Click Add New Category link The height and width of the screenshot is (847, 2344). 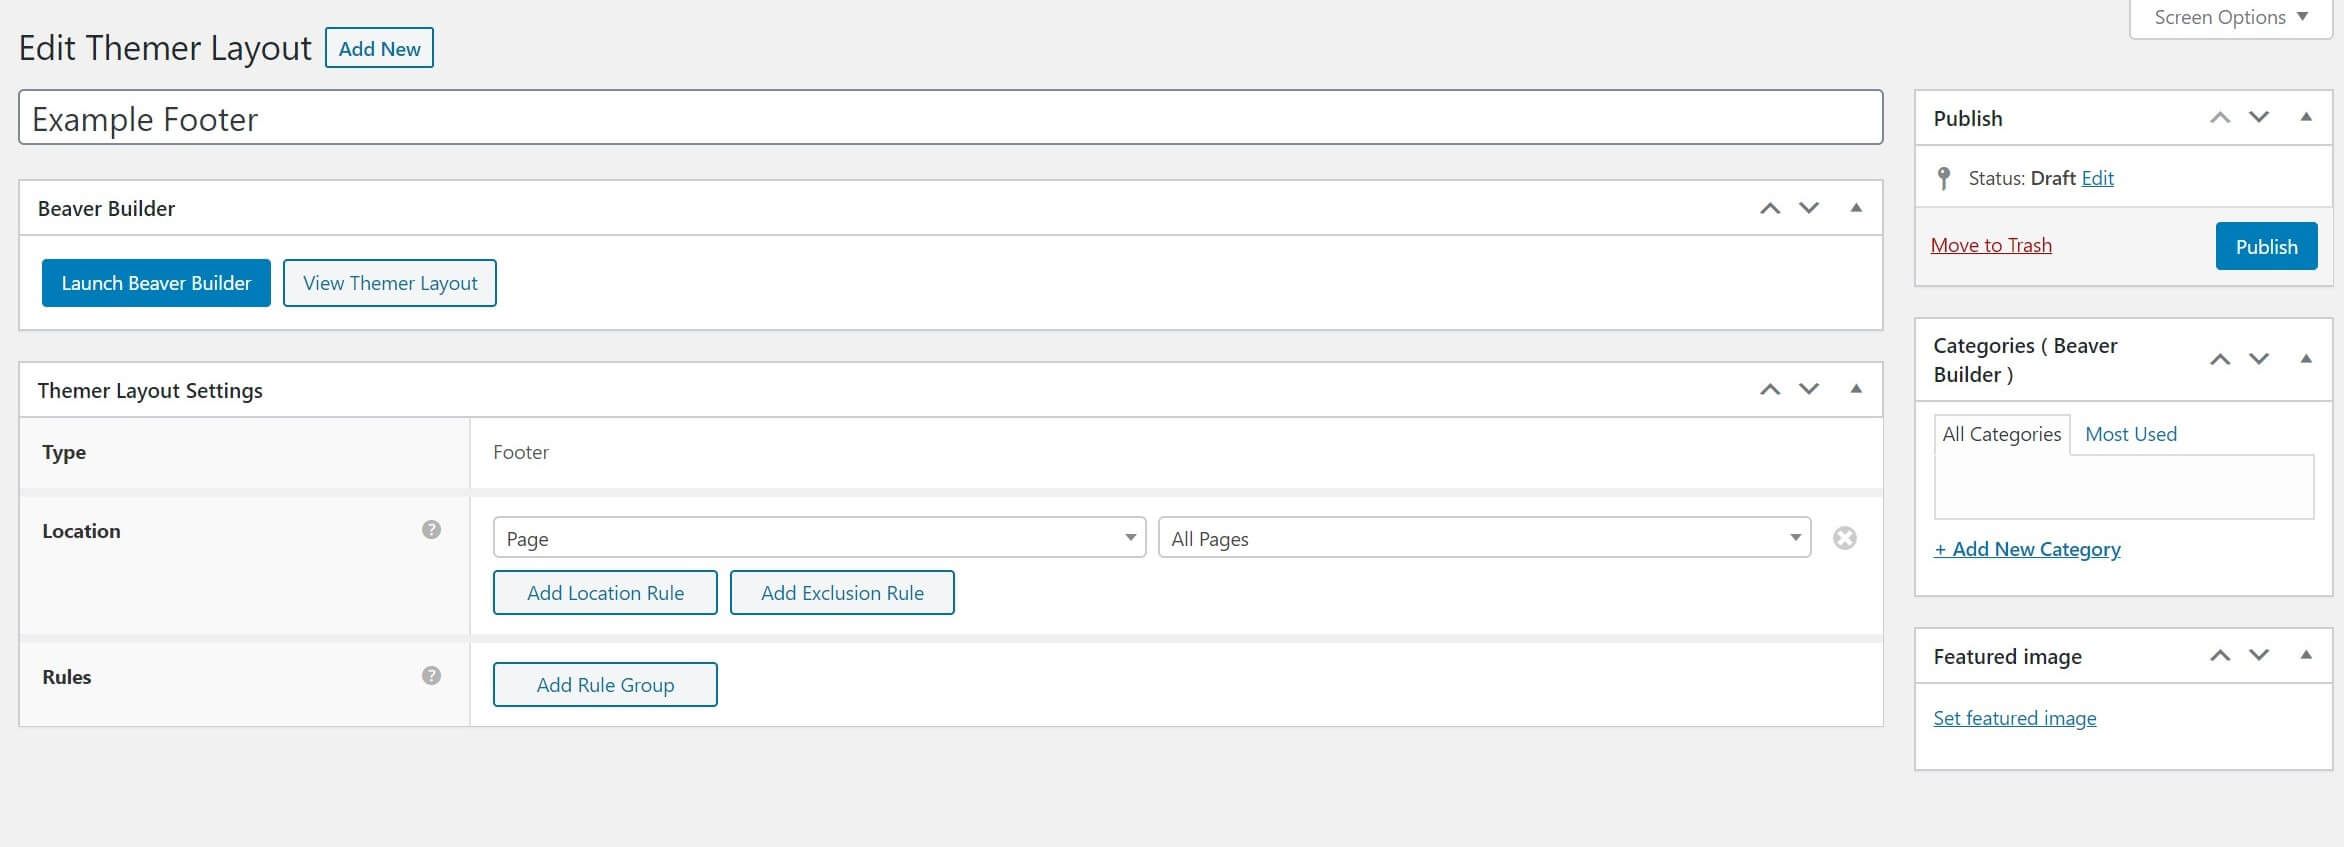tap(2027, 549)
